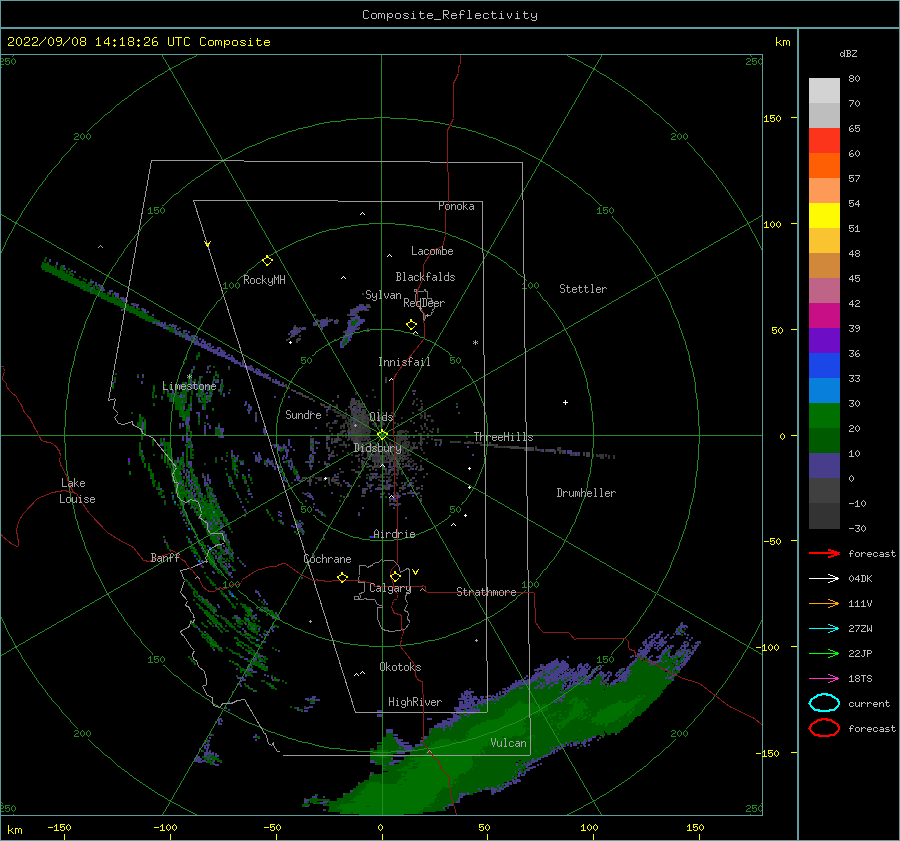Select the 80 dBZ color swatch

point(824,90)
